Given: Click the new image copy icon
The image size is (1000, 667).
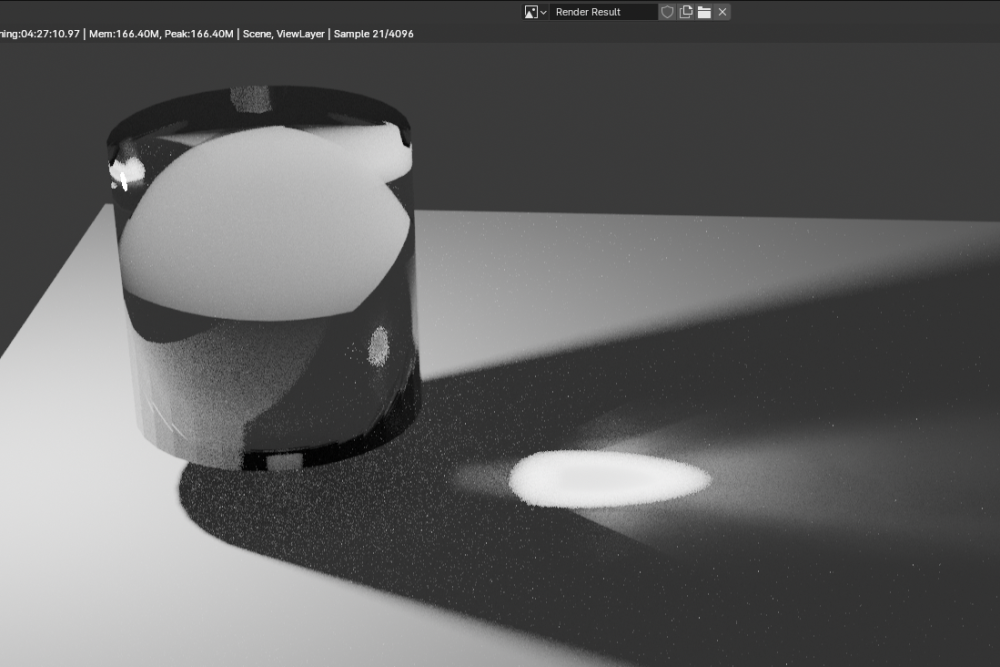Looking at the screenshot, I should coord(686,12).
